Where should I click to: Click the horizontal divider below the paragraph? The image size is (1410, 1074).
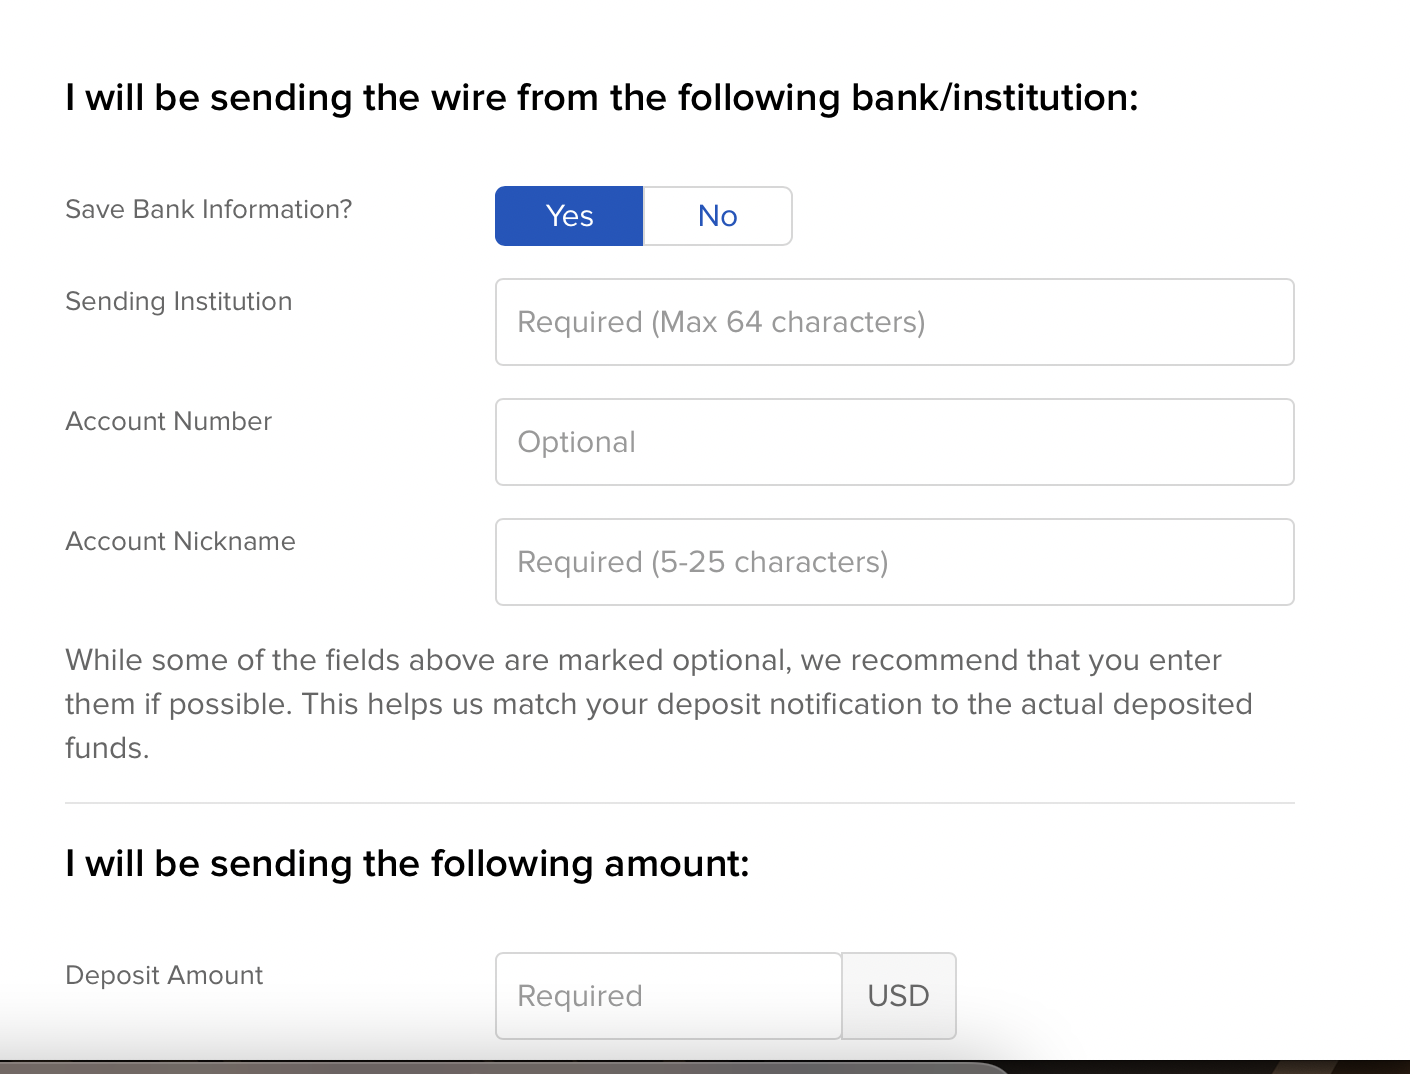pyautogui.click(x=680, y=803)
